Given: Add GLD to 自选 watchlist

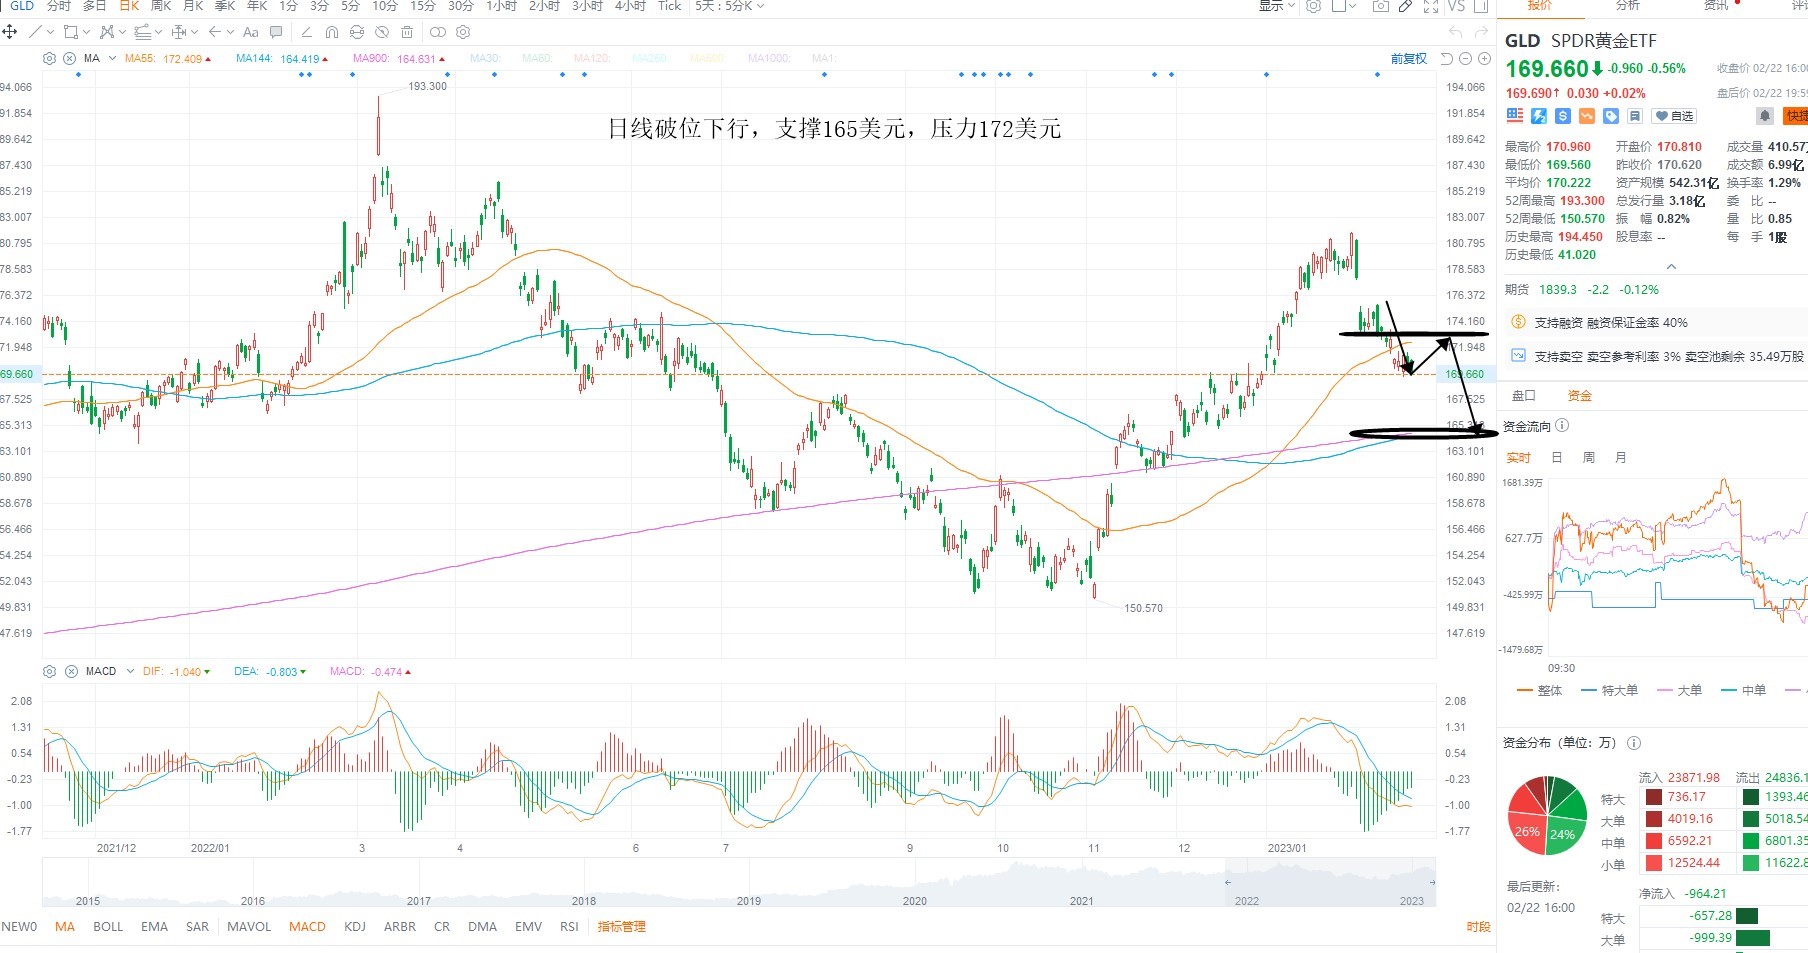Looking at the screenshot, I should [x=1674, y=116].
